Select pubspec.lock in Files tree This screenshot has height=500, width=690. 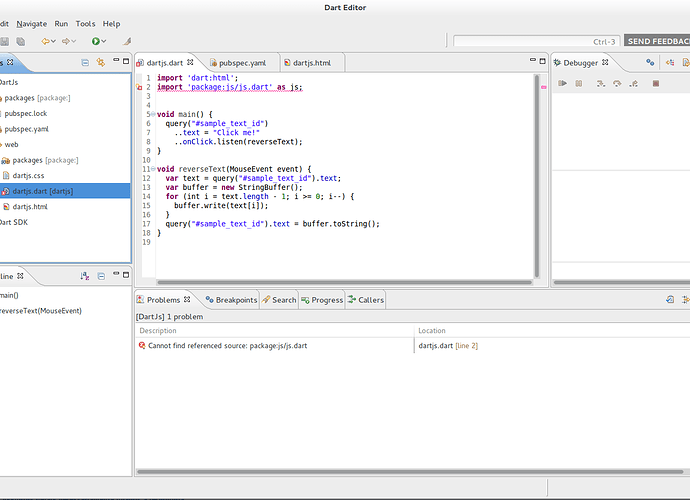pyautogui.click(x=26, y=114)
